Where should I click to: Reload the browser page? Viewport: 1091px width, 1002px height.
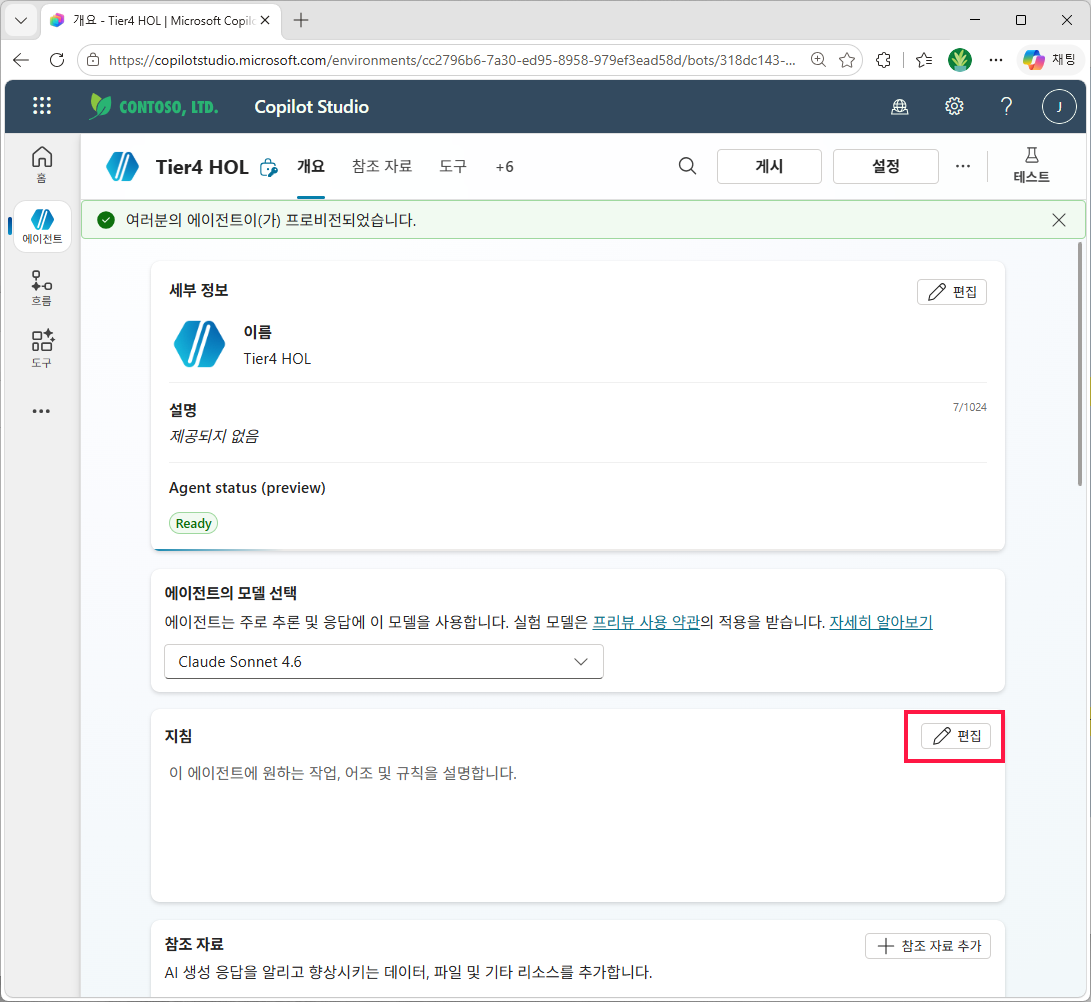coord(57,60)
